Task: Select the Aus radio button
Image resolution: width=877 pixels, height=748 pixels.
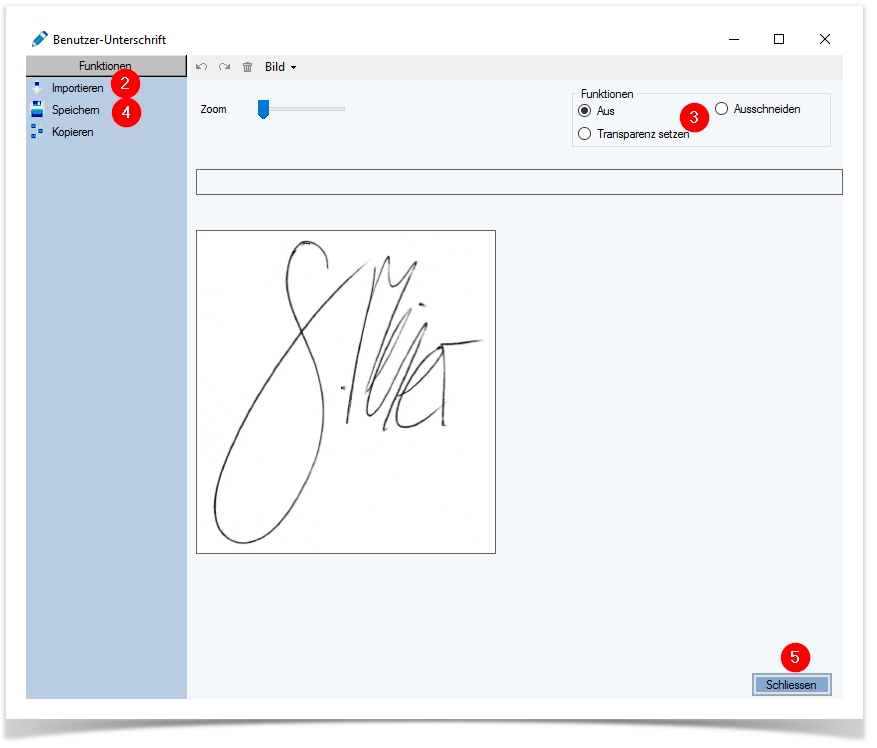Action: 584,111
